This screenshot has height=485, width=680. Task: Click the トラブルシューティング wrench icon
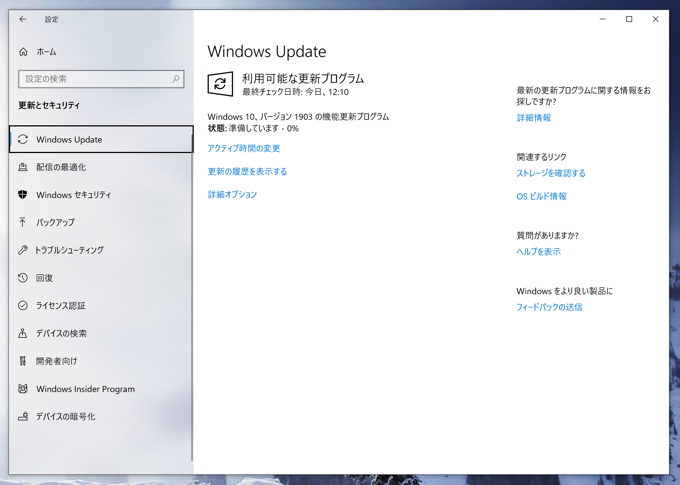(x=23, y=250)
